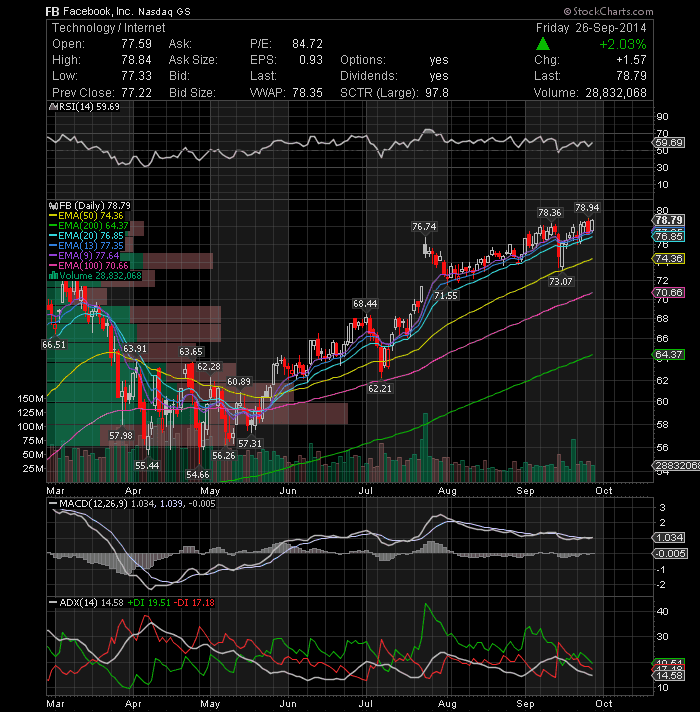700x712 pixels.
Task: Click the 63.65 price annotation
Action: [x=191, y=351]
